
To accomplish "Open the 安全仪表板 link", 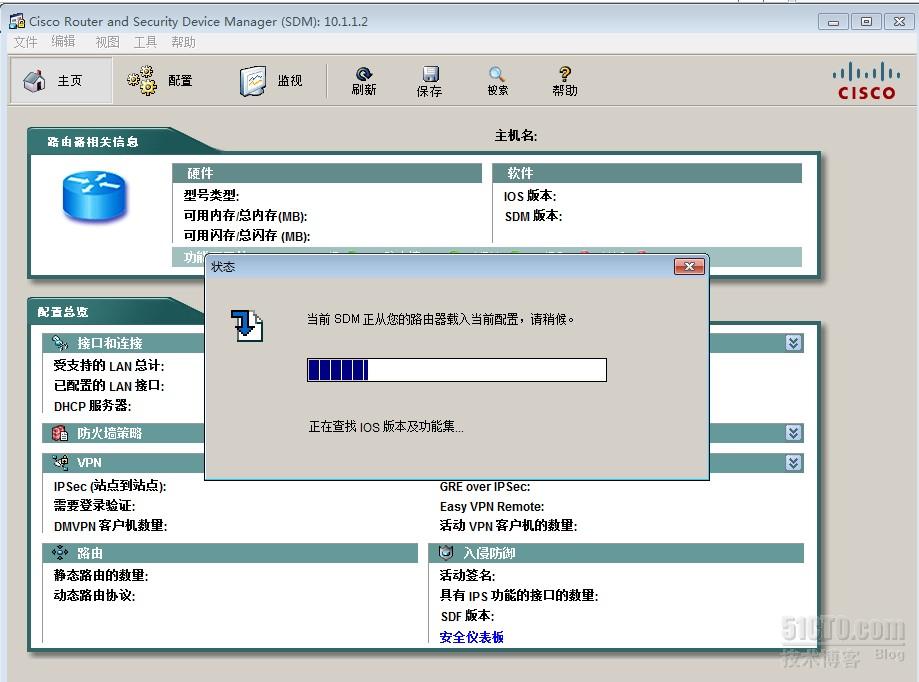I will pos(472,637).
